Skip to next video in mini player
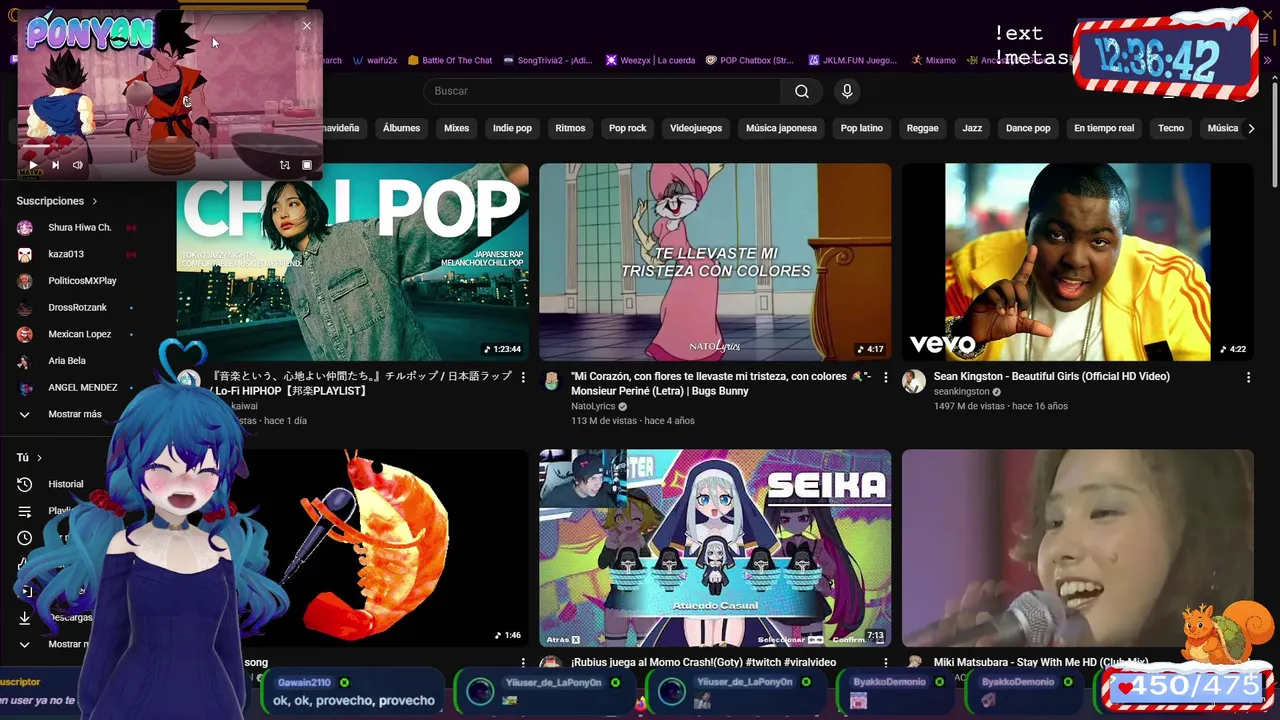The width and height of the screenshot is (1280, 720). pos(55,165)
